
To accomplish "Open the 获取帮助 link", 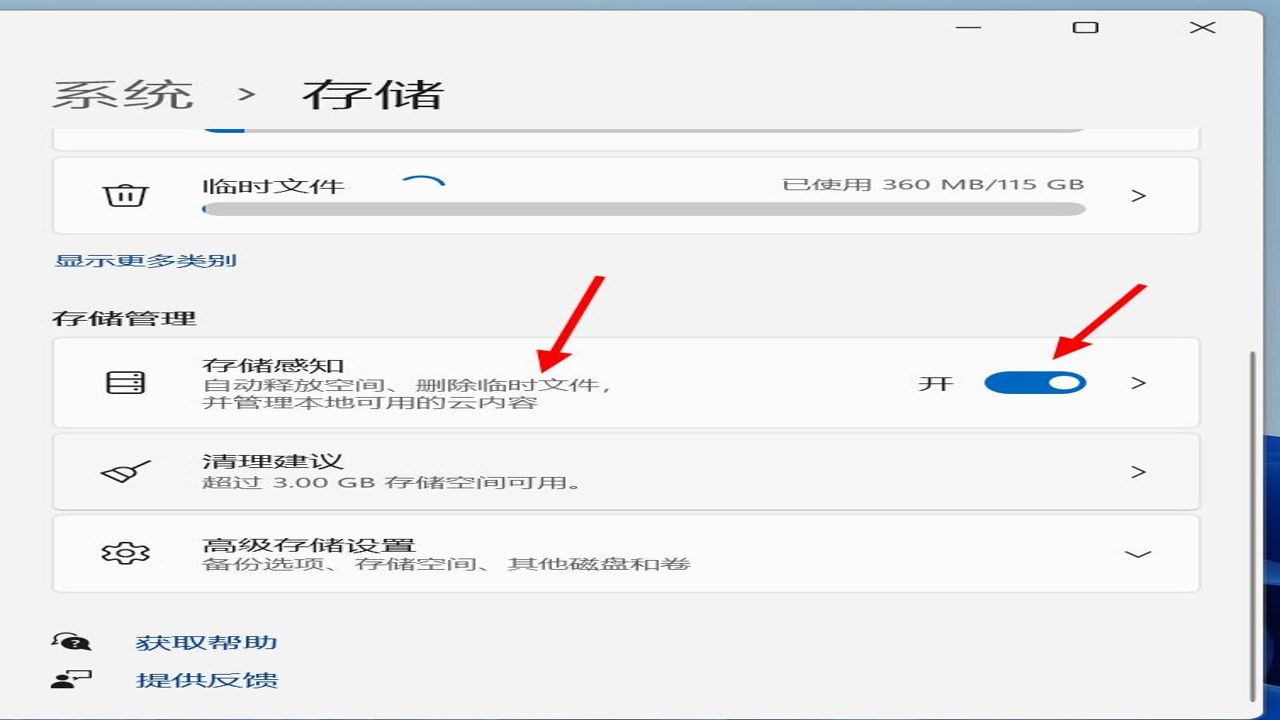I will pyautogui.click(x=206, y=642).
